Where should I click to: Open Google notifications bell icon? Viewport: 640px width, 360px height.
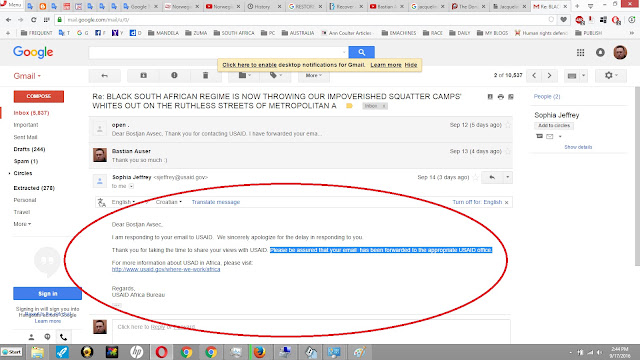[600, 52]
